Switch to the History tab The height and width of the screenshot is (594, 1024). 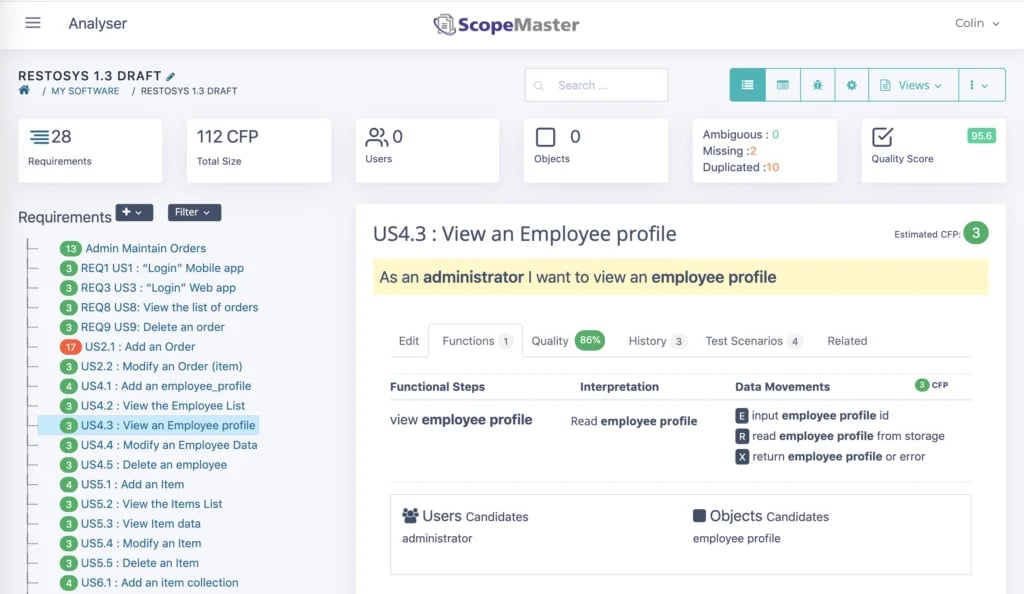click(656, 341)
